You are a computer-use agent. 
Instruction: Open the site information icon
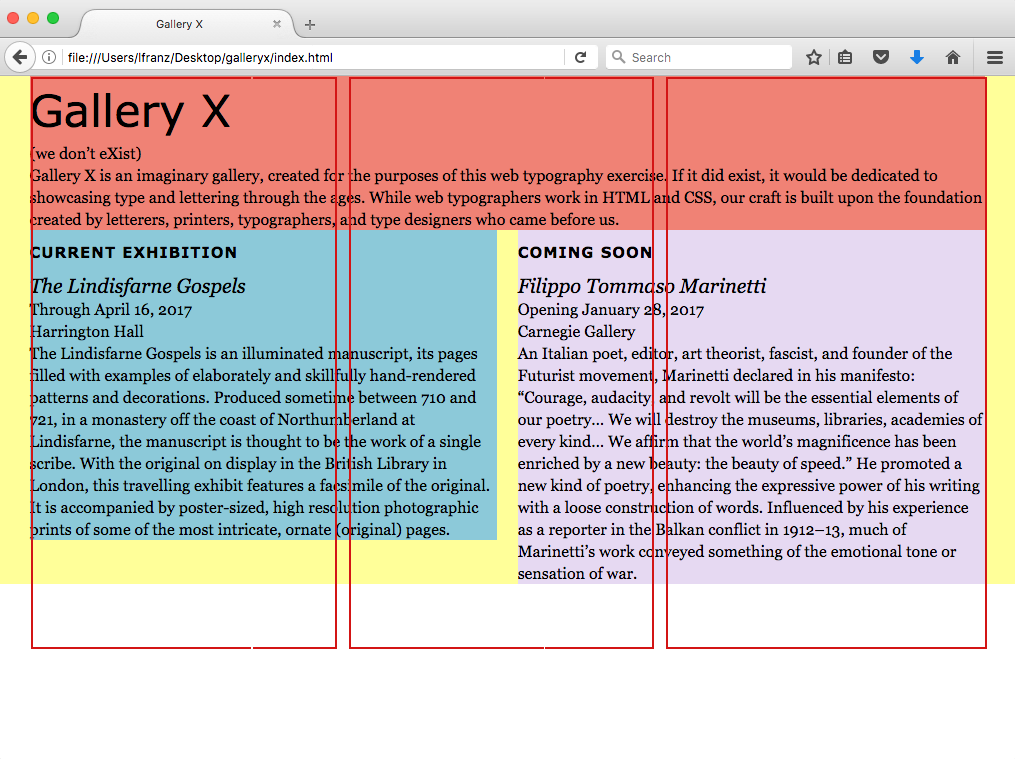click(48, 58)
